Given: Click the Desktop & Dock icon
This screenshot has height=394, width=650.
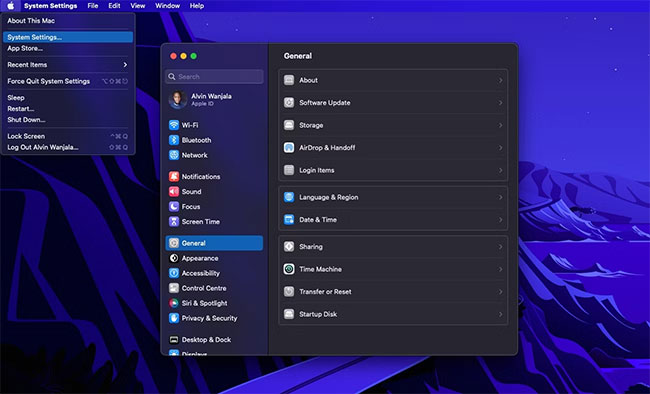Looking at the screenshot, I should 174,339.
